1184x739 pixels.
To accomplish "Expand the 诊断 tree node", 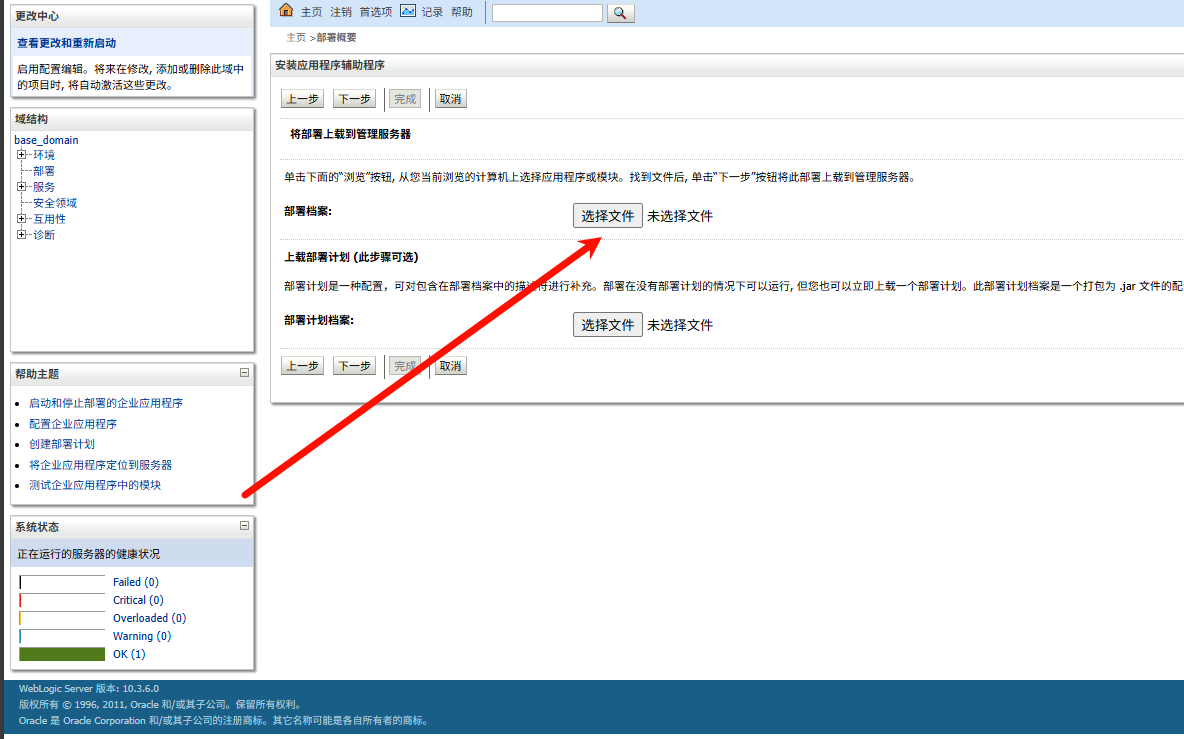I will coord(21,235).
